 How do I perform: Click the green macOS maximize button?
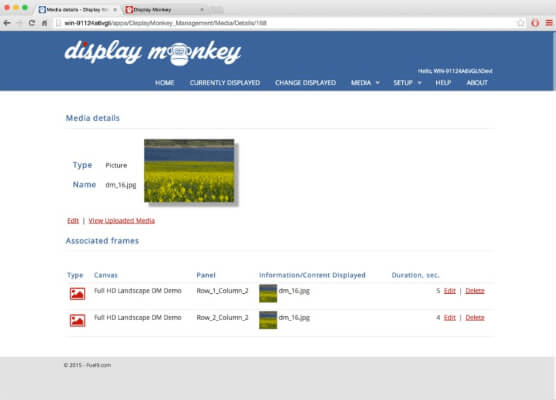(25, 7)
